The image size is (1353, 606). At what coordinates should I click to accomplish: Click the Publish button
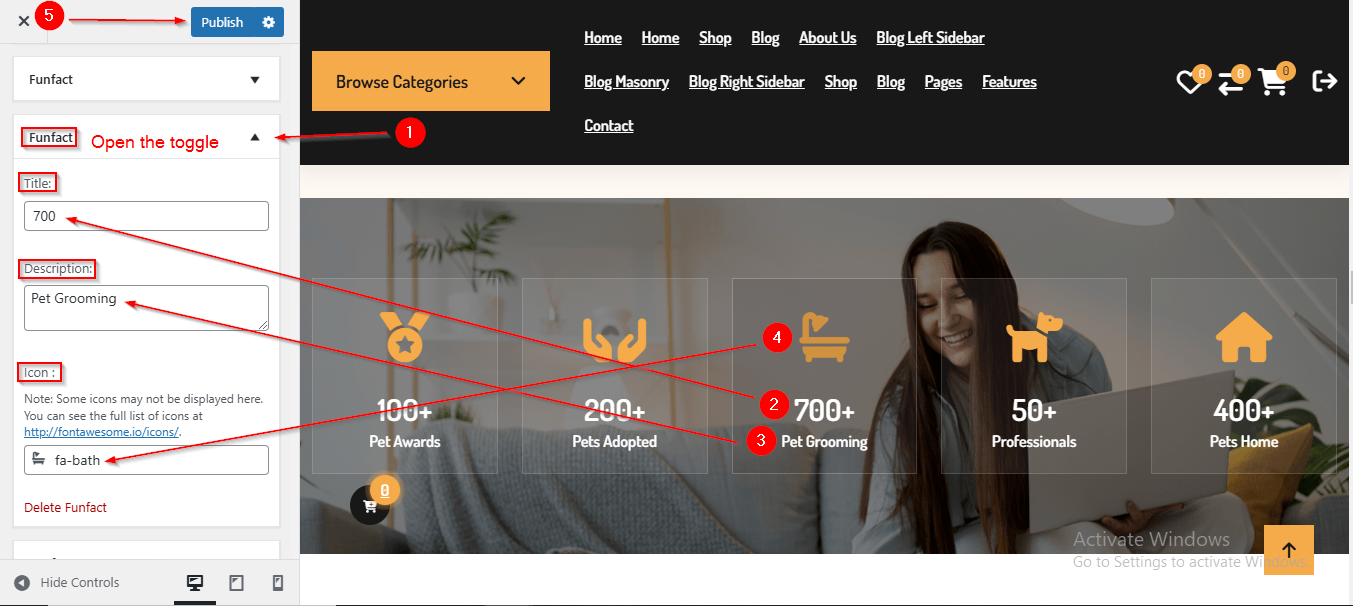[222, 22]
